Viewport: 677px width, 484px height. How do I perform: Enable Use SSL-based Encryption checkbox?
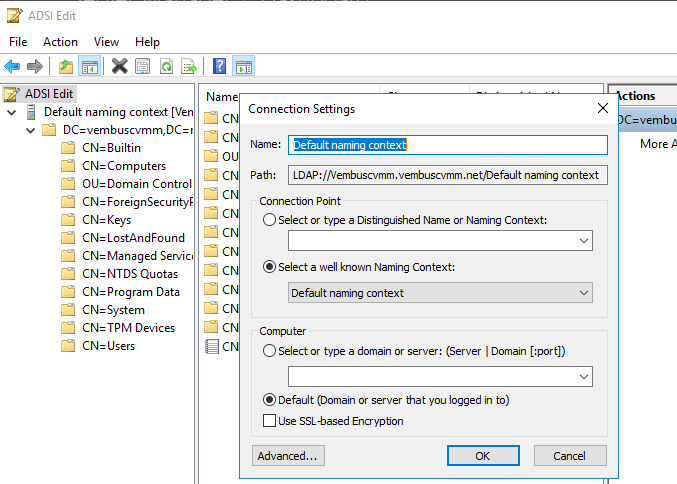(269, 421)
